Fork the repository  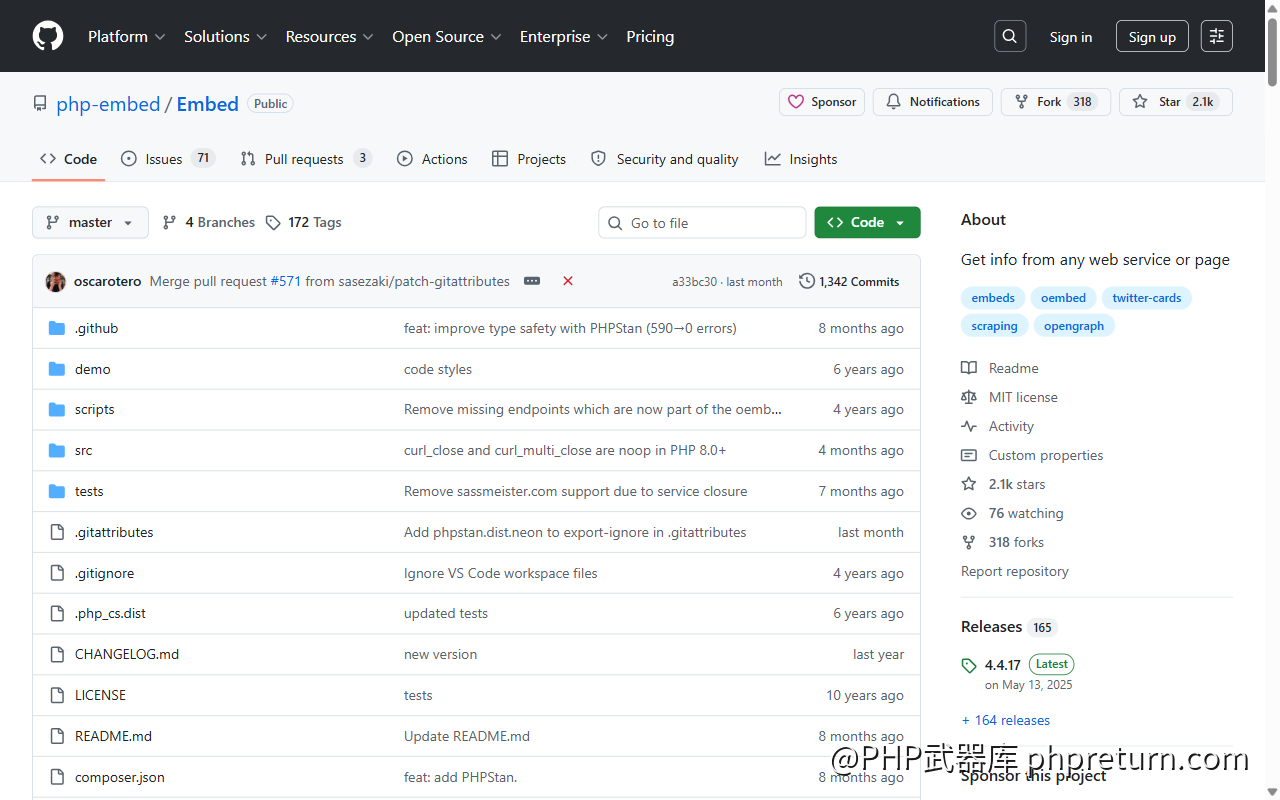point(1056,102)
